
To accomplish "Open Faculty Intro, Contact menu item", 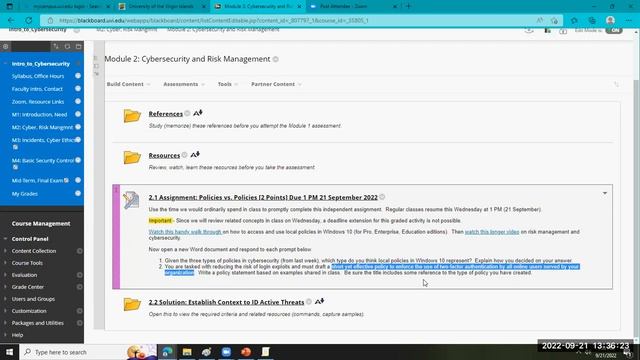I will (37, 89).
